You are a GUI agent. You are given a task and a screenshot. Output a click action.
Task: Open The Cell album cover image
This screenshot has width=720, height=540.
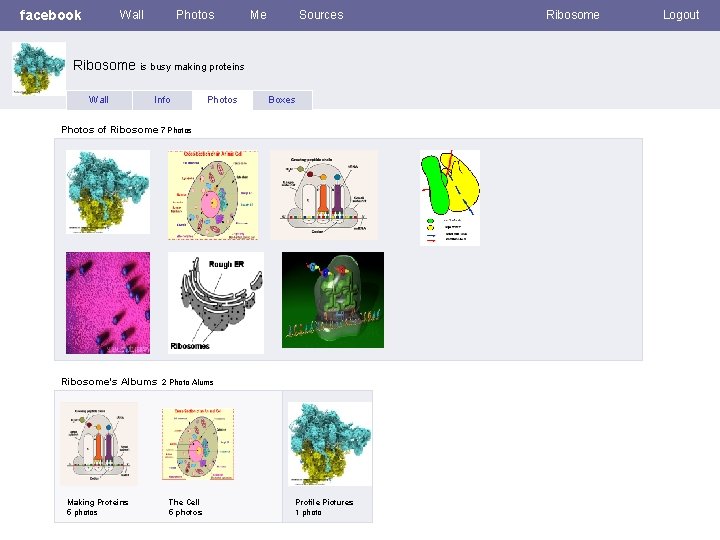pyautogui.click(x=198, y=444)
